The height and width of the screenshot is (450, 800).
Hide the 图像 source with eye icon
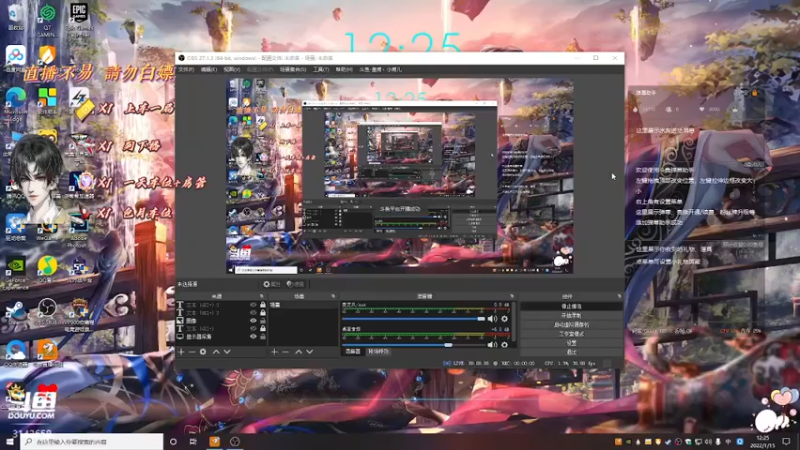(x=253, y=320)
